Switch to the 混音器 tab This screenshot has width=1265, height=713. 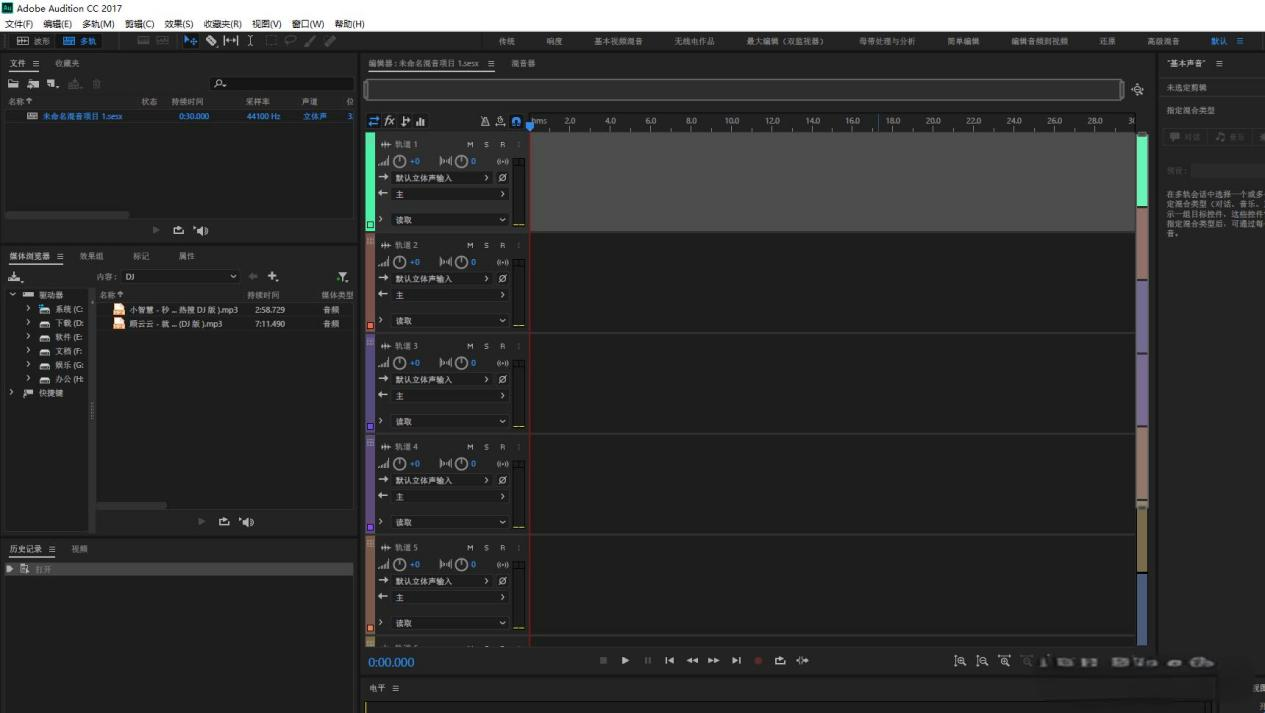click(x=523, y=63)
